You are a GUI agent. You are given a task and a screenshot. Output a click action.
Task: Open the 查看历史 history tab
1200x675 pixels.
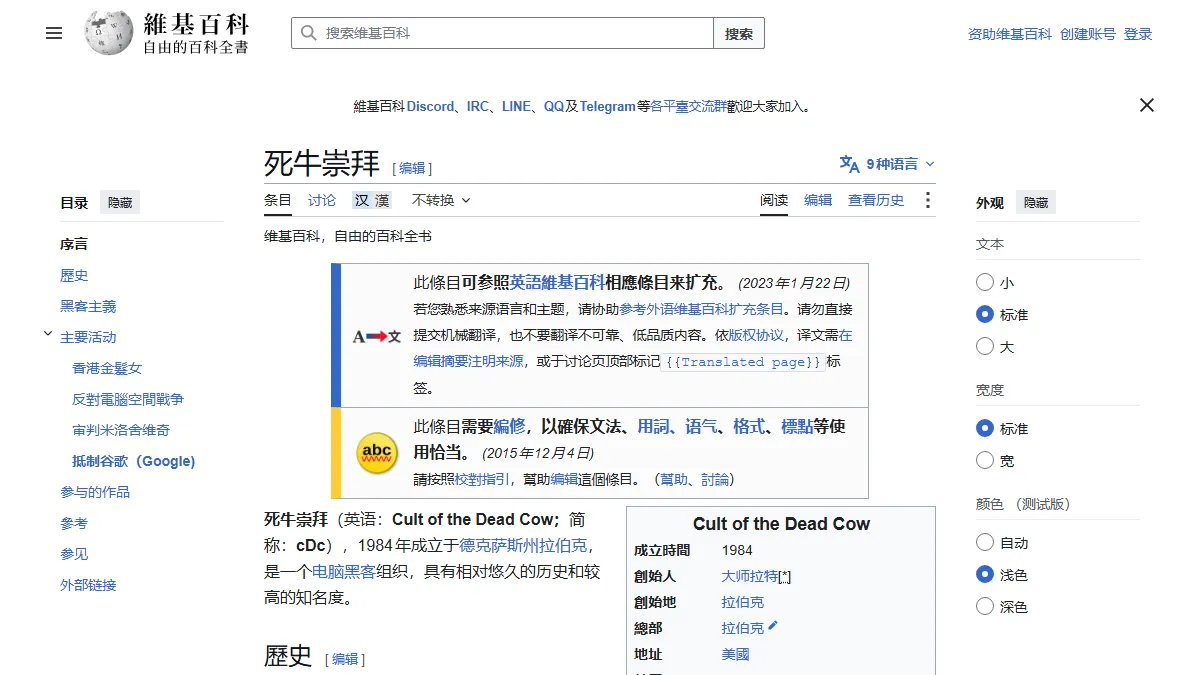click(876, 200)
